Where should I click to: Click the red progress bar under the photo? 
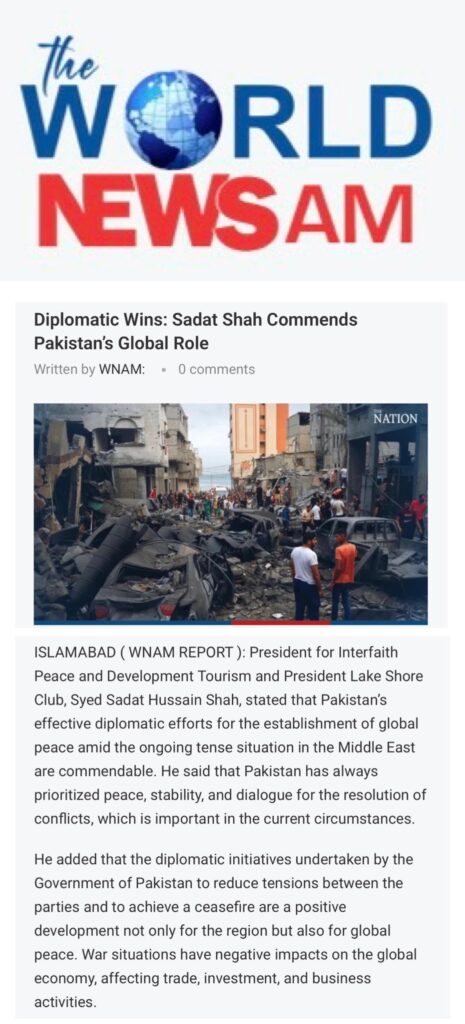281,622
